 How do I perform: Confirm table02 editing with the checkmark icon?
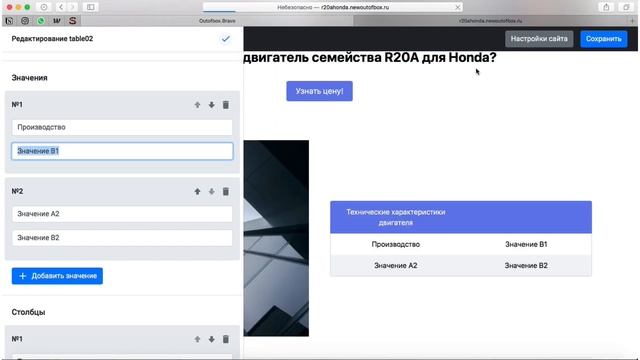pyautogui.click(x=226, y=39)
